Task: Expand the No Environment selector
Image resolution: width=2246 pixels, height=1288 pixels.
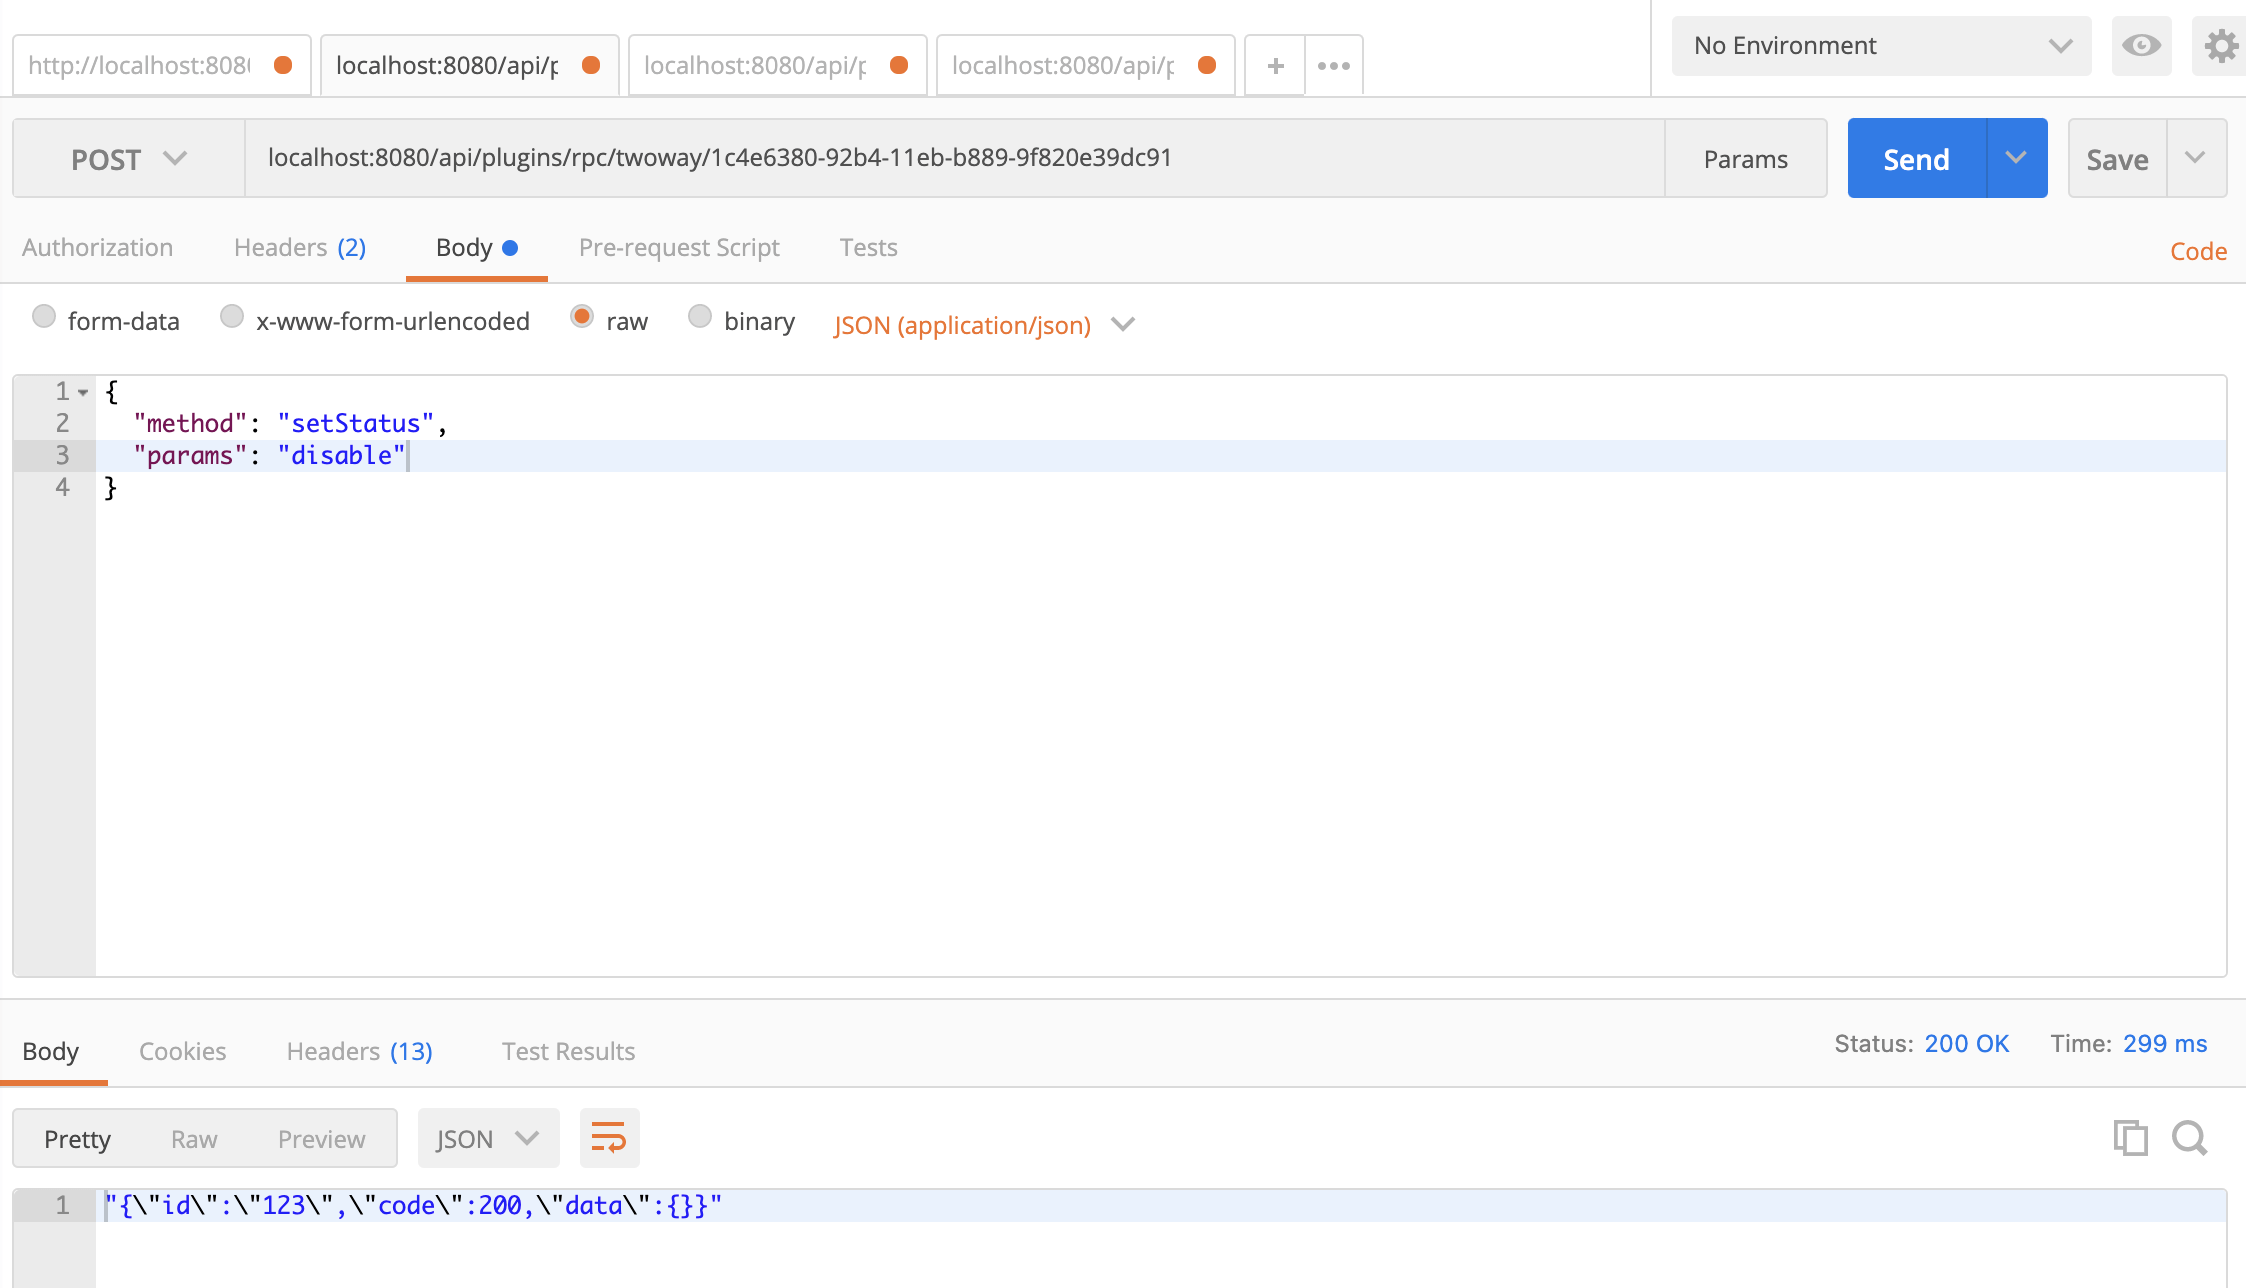Action: (1880, 46)
